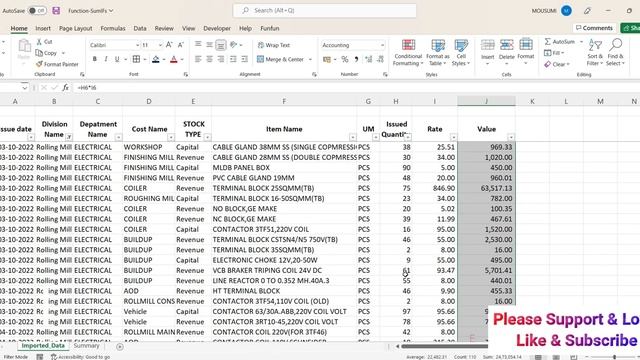The height and width of the screenshot is (360, 640).
Task: Switch to the Formulas tab
Action: [113, 28]
